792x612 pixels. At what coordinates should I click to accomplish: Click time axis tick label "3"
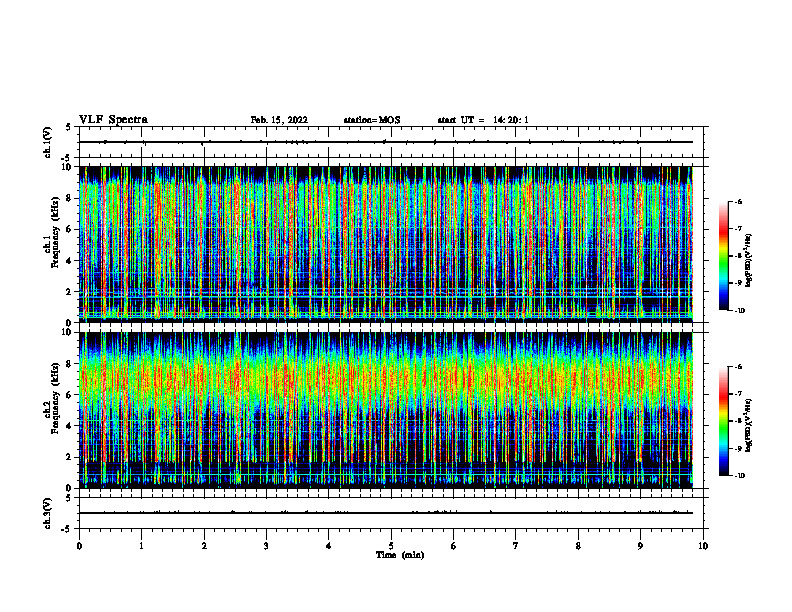pos(266,546)
